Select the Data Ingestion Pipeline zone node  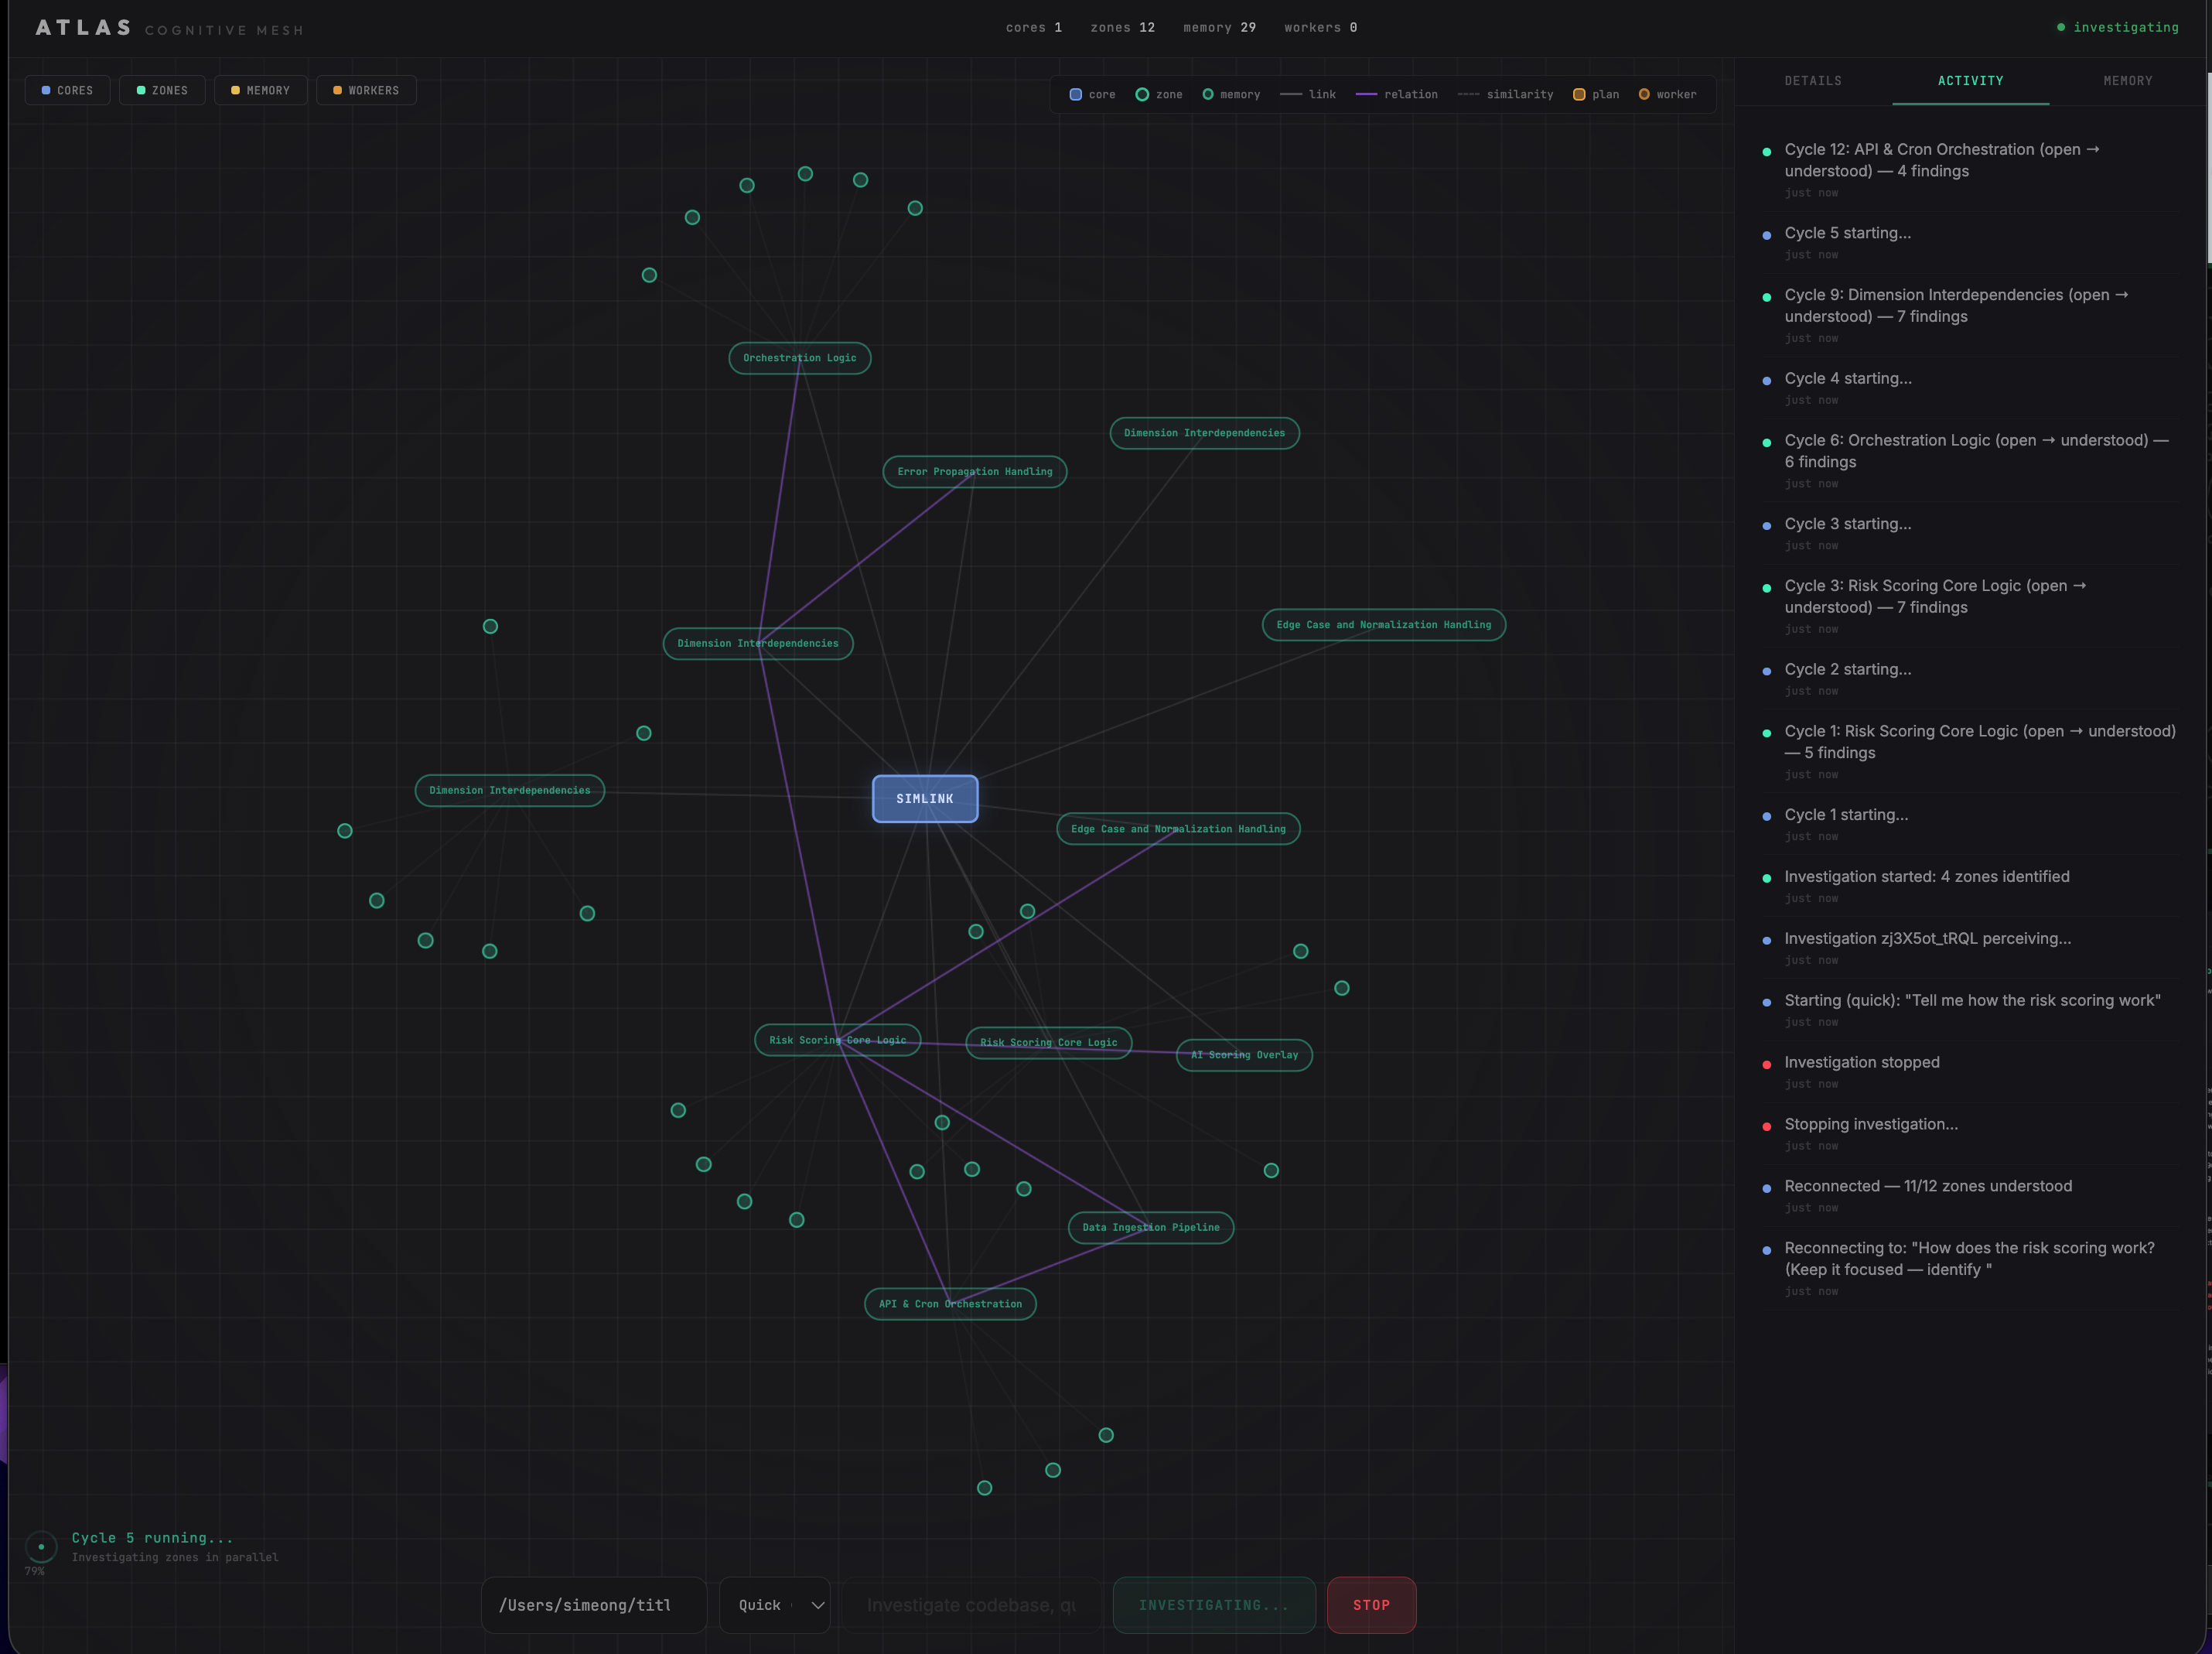[1150, 1227]
